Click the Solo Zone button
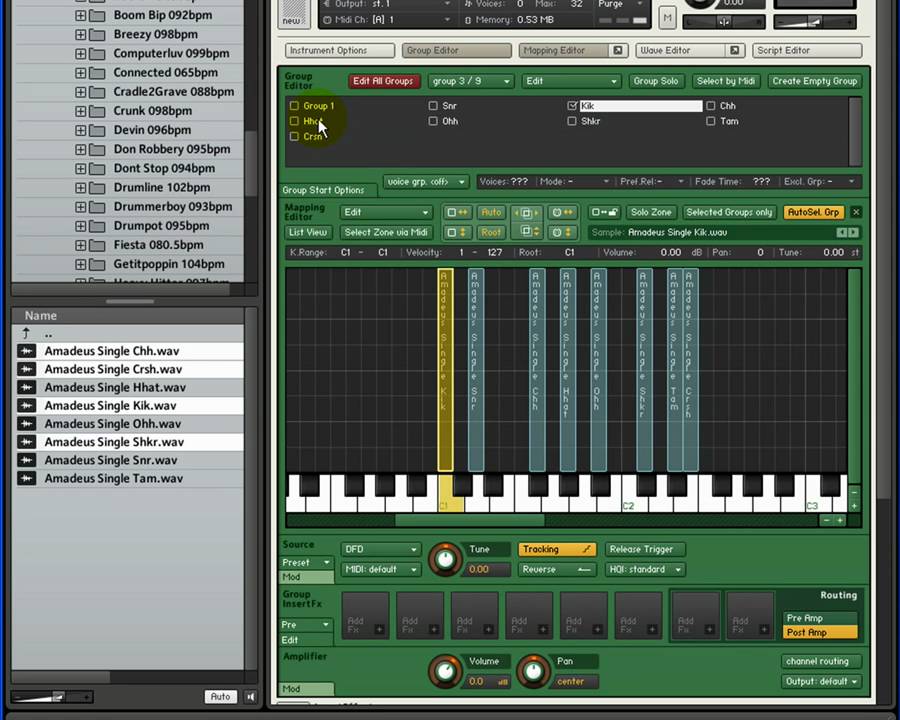This screenshot has width=900, height=720. click(651, 212)
